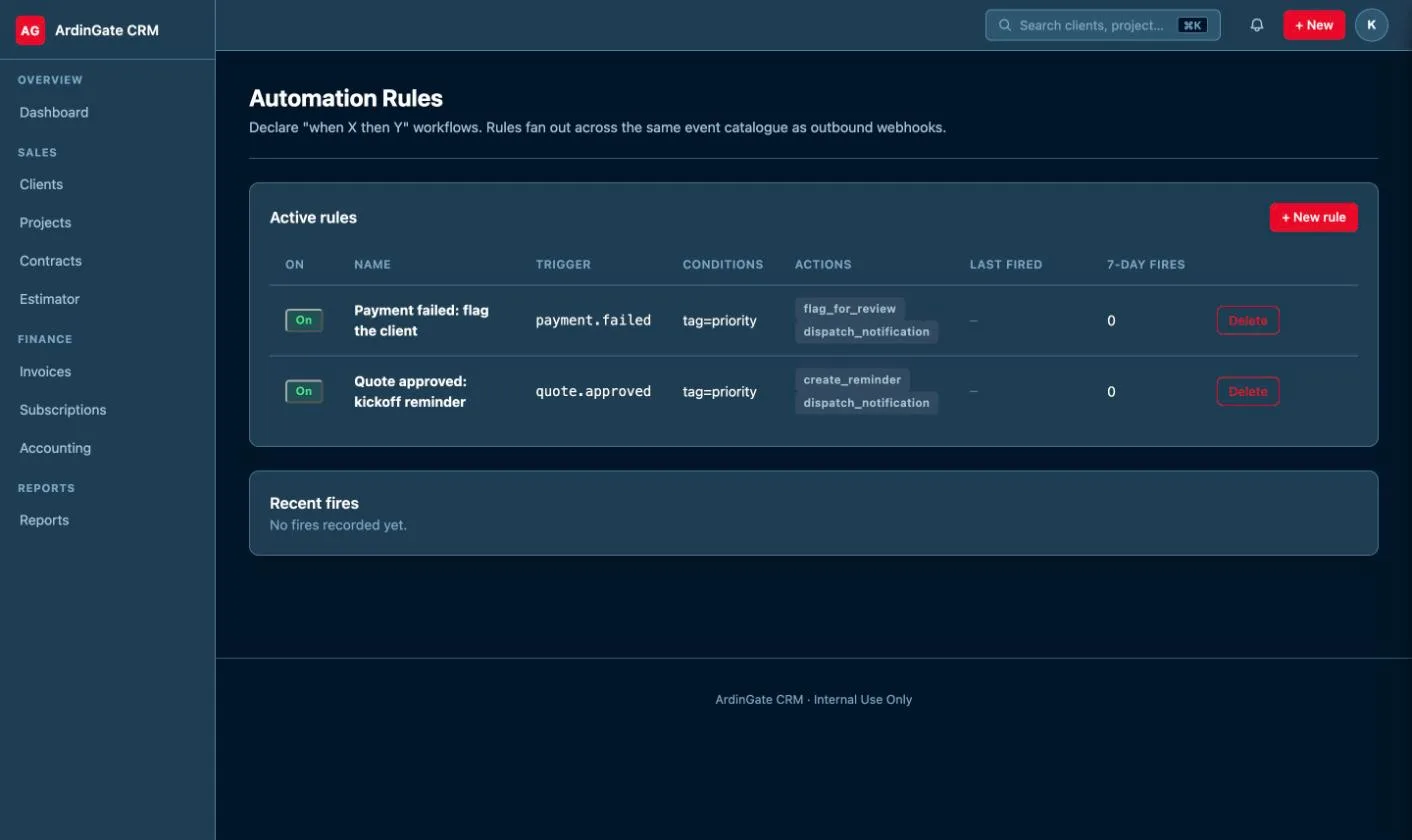Click the CONDITIONS column header

[x=722, y=265]
